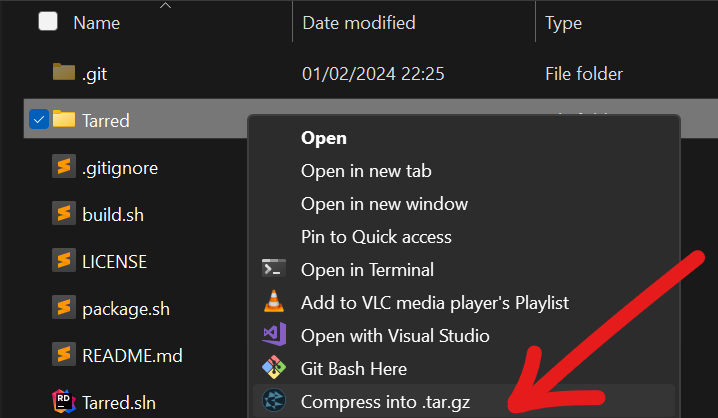This screenshot has height=418, width=718.
Task: Choose Pin to Quick access
Action: click(376, 237)
